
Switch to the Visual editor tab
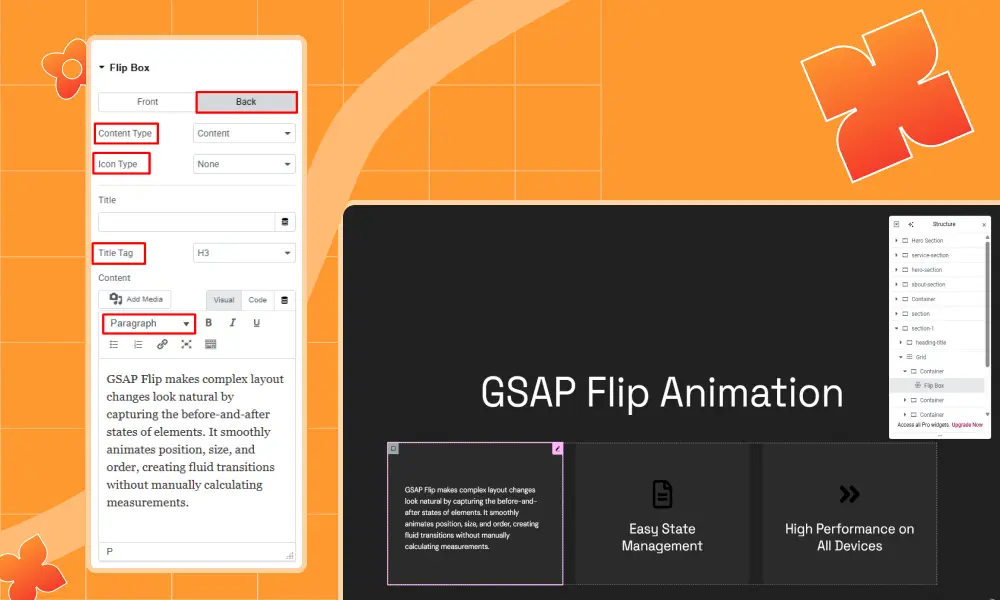click(x=224, y=300)
